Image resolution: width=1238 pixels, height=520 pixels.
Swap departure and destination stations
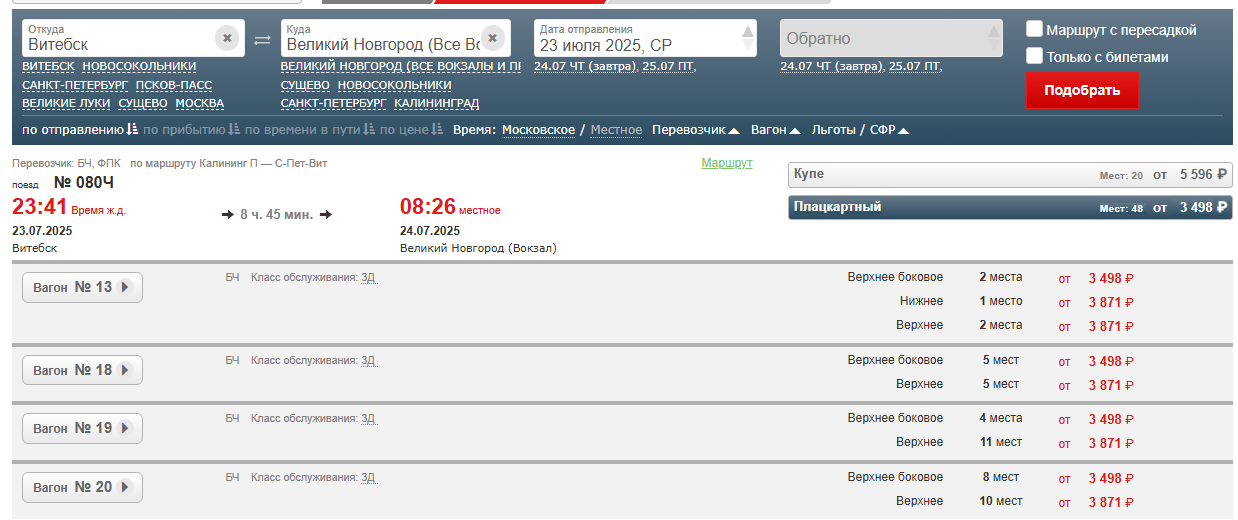(x=262, y=40)
